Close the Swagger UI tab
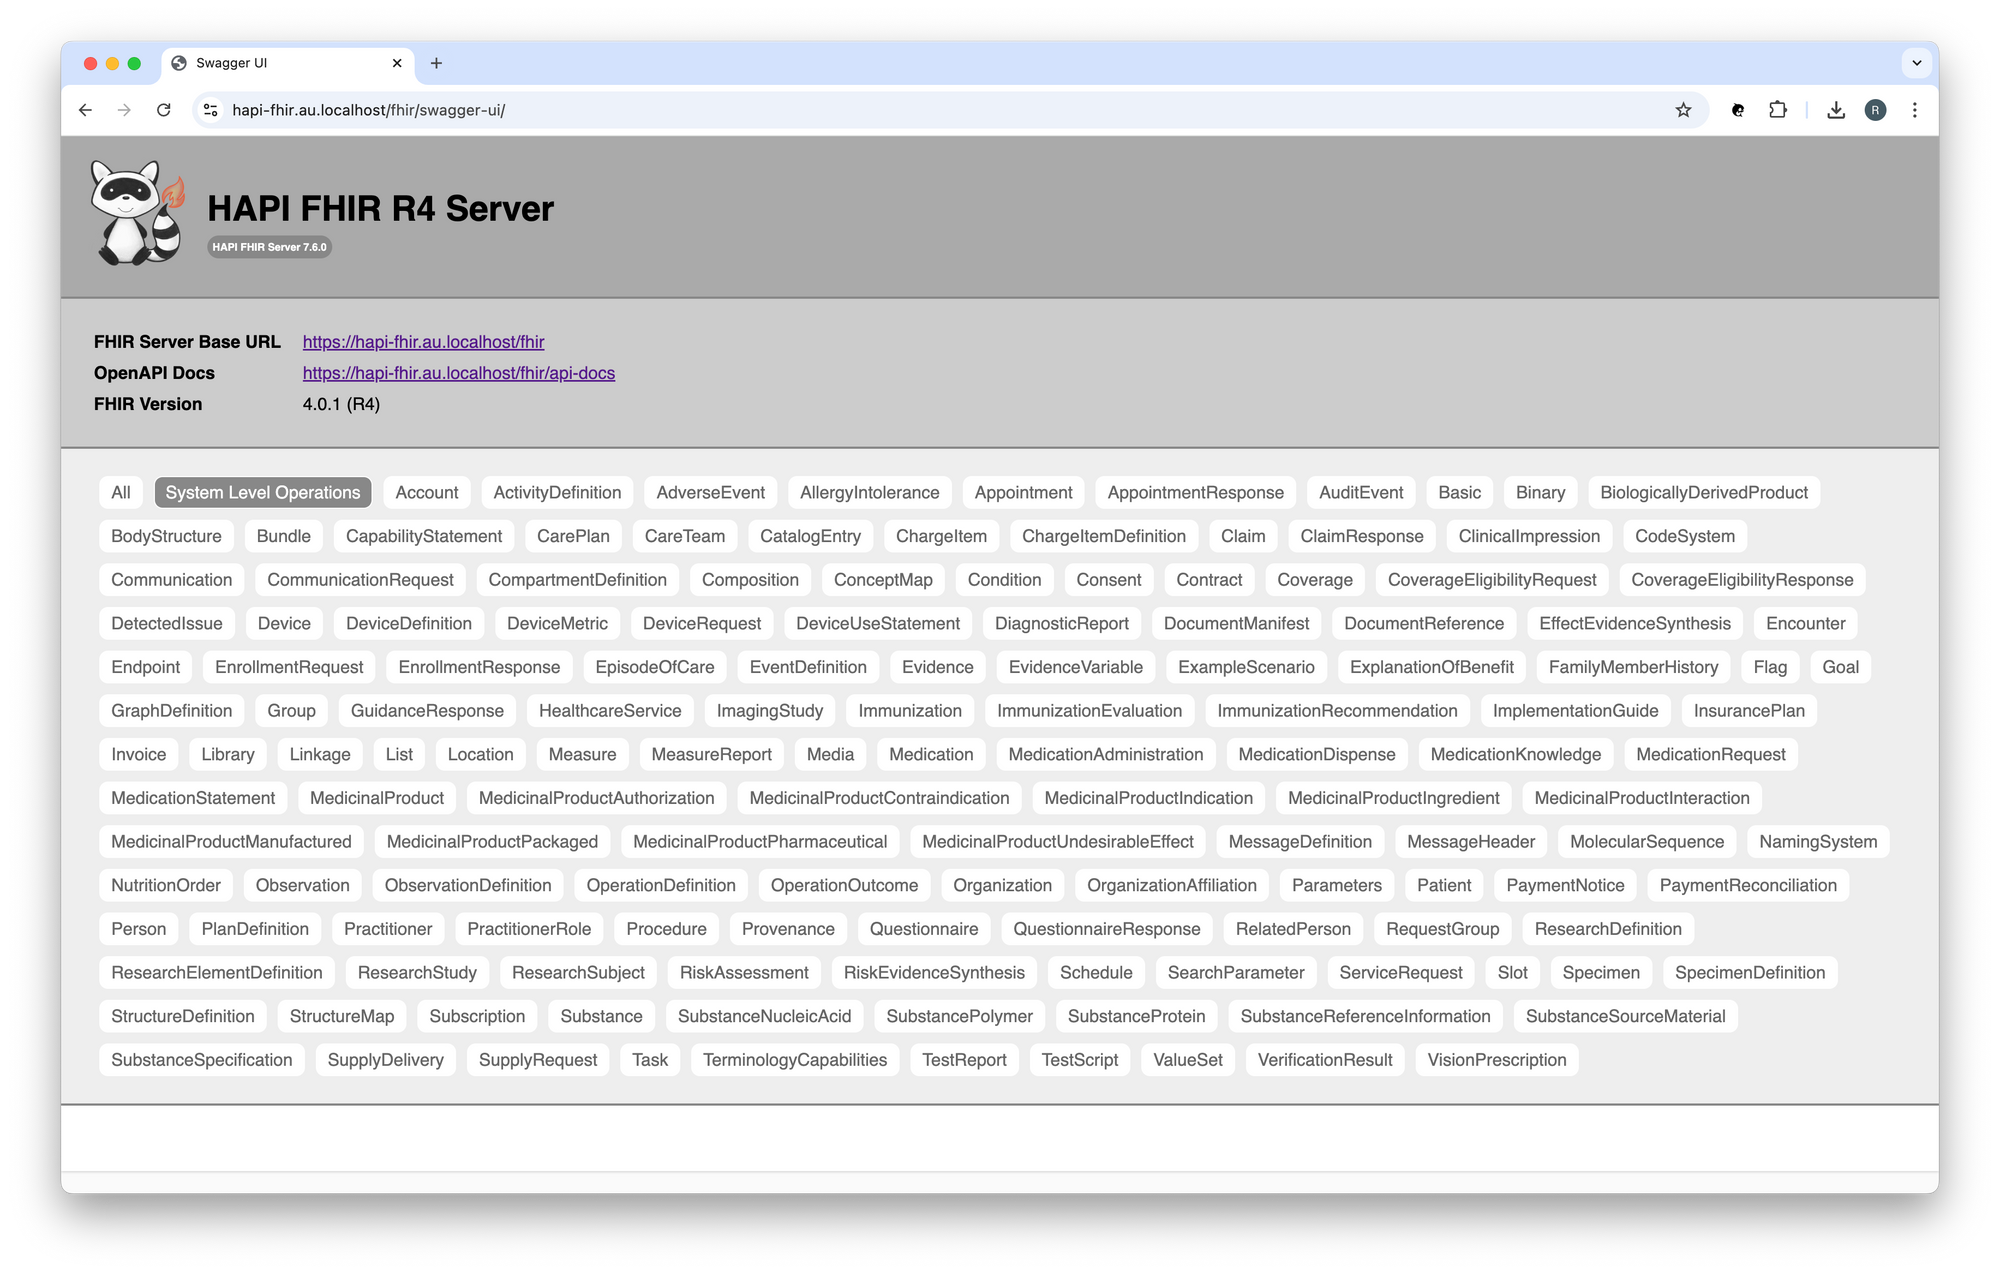 point(397,63)
